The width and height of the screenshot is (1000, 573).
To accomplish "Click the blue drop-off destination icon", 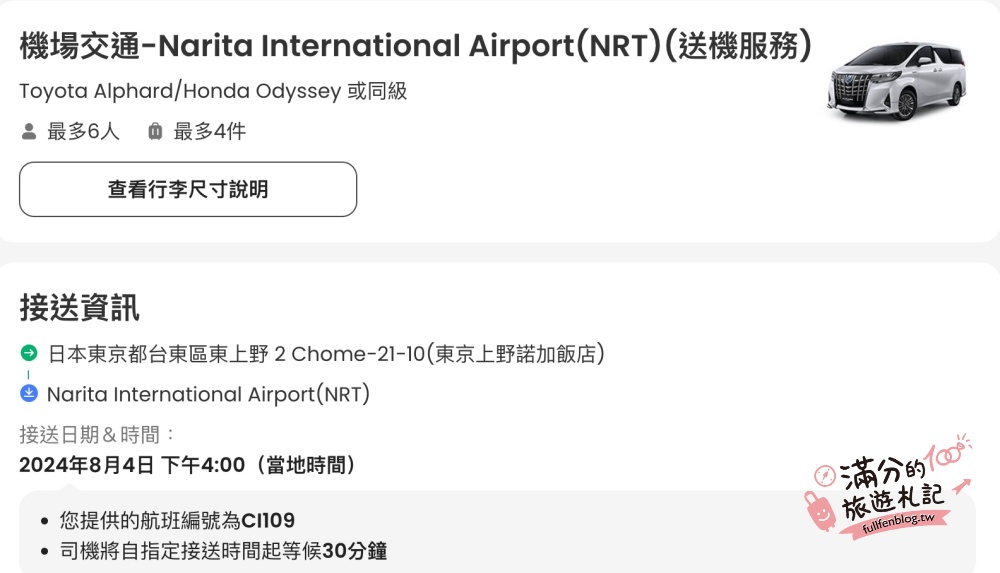I will [29, 393].
